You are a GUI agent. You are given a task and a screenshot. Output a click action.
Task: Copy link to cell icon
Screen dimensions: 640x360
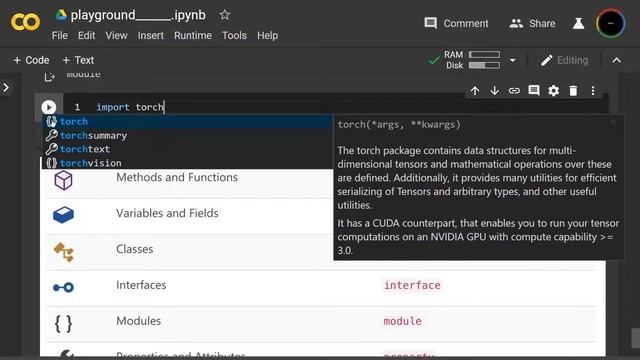[514, 91]
